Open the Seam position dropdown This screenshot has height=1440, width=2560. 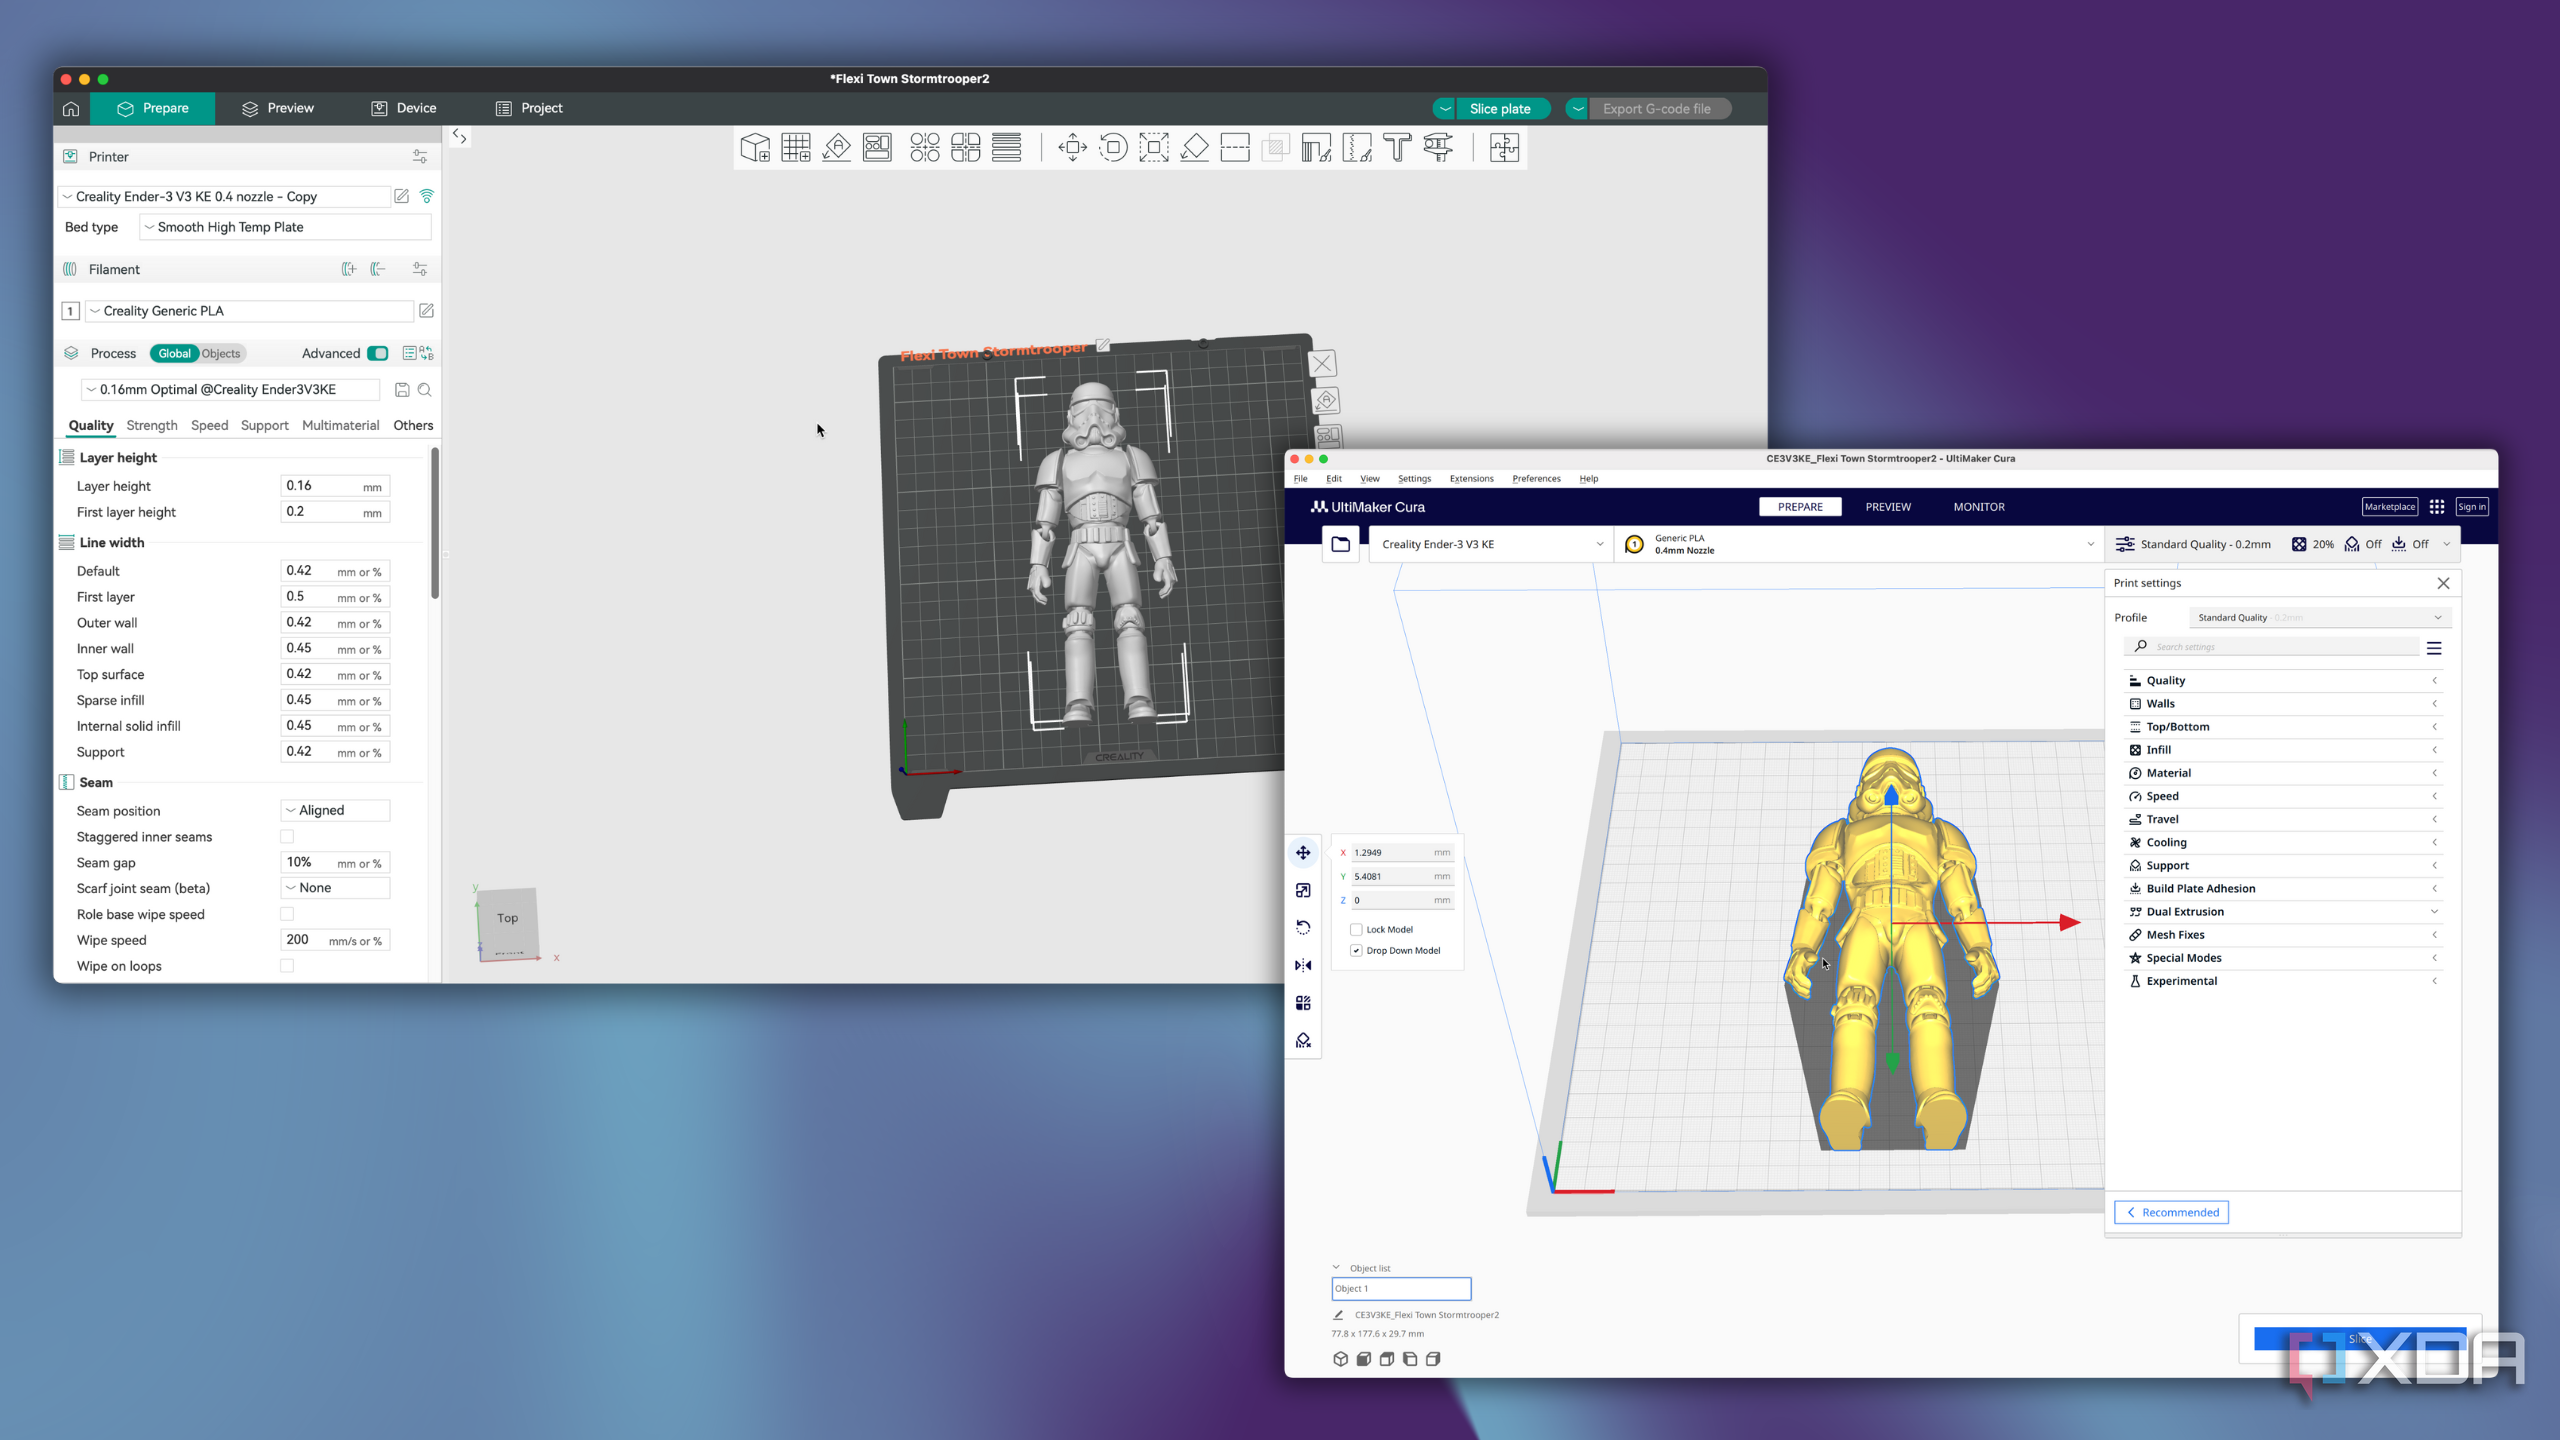335,810
